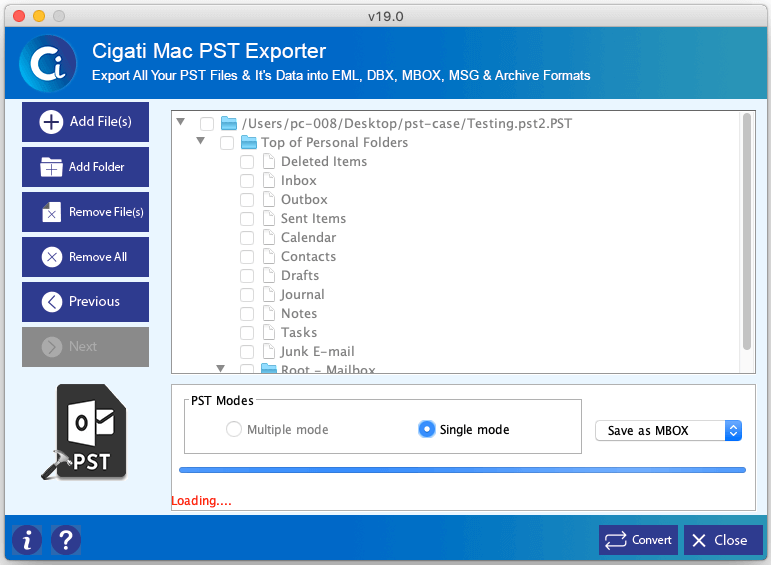Start conversion with the Convert button

638,540
